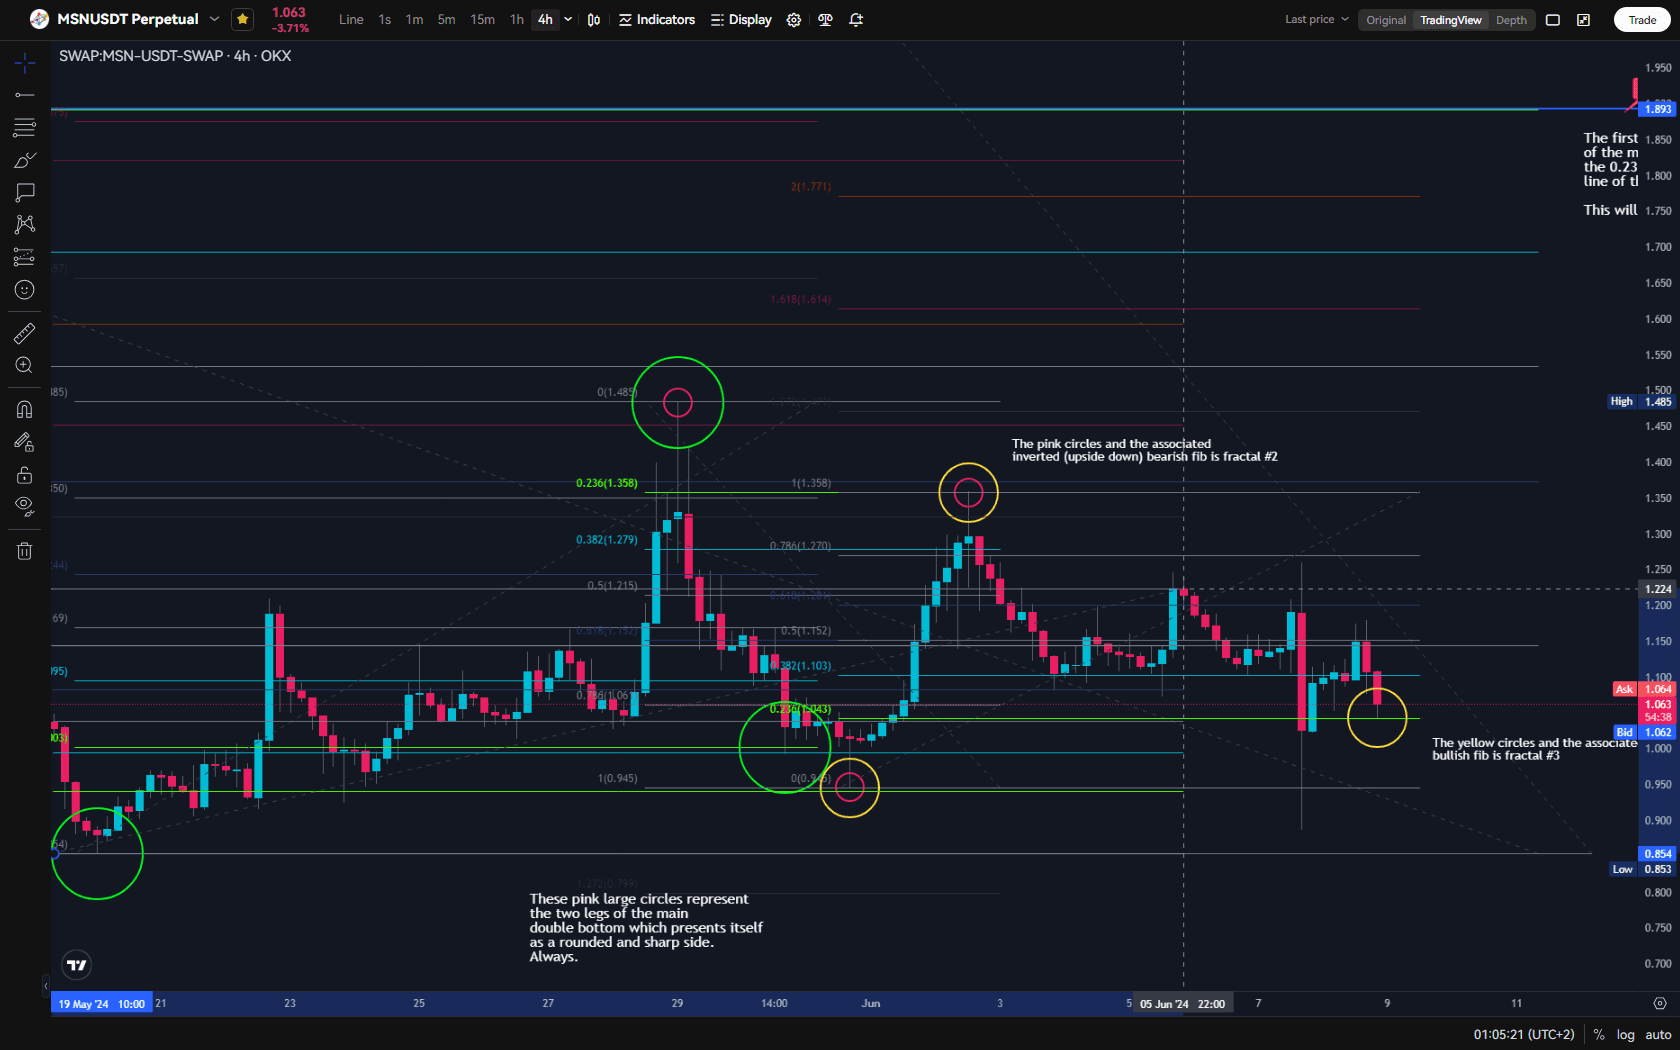Open the chart patterns tool

coord(25,224)
